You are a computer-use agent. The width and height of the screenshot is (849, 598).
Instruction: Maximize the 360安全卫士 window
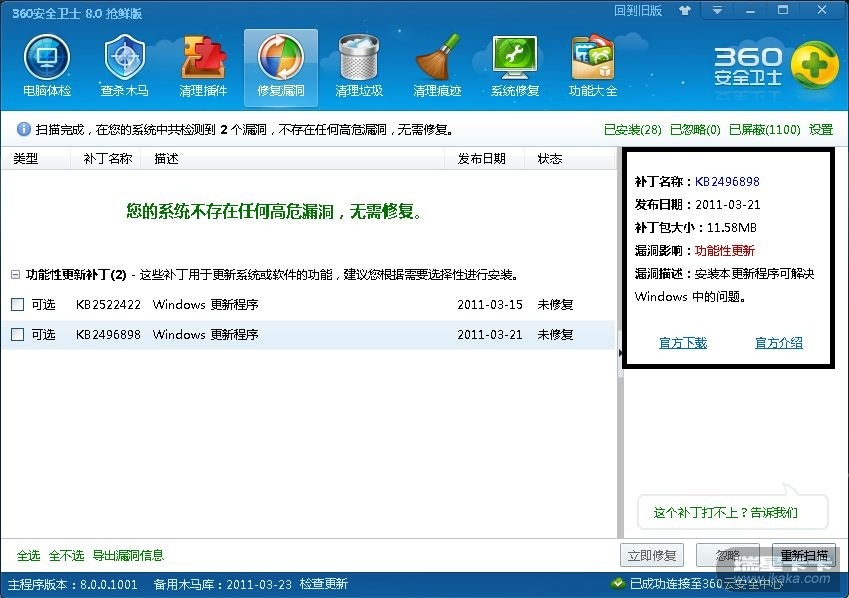tap(782, 10)
